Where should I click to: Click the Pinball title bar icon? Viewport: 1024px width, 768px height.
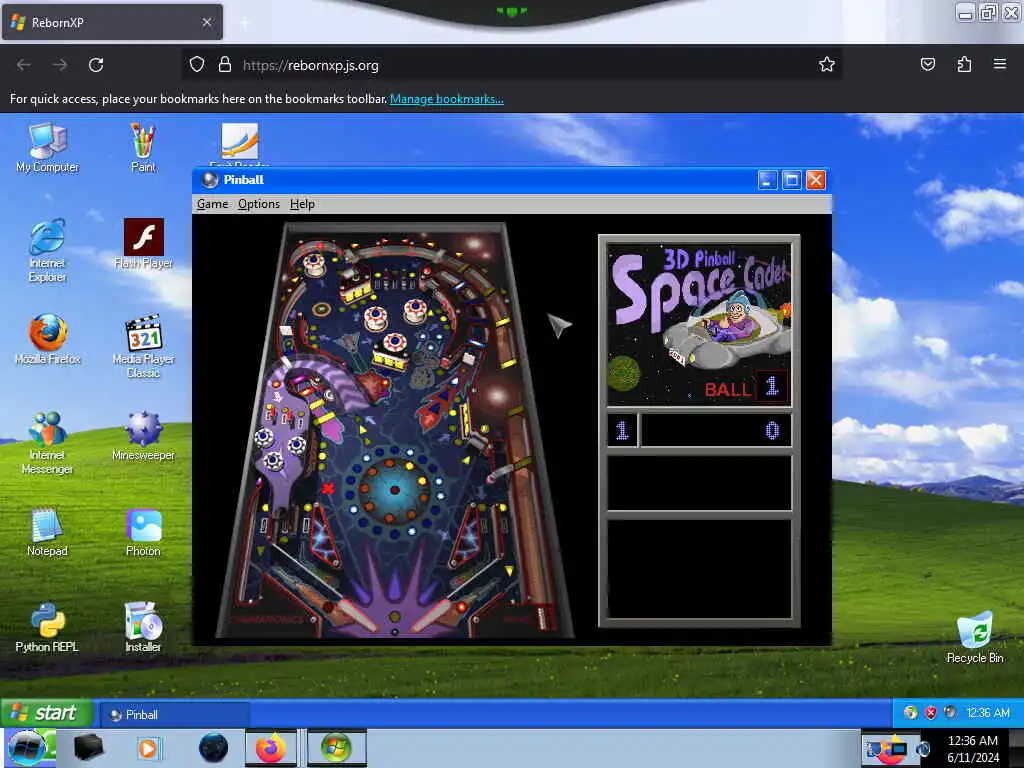tap(210, 180)
